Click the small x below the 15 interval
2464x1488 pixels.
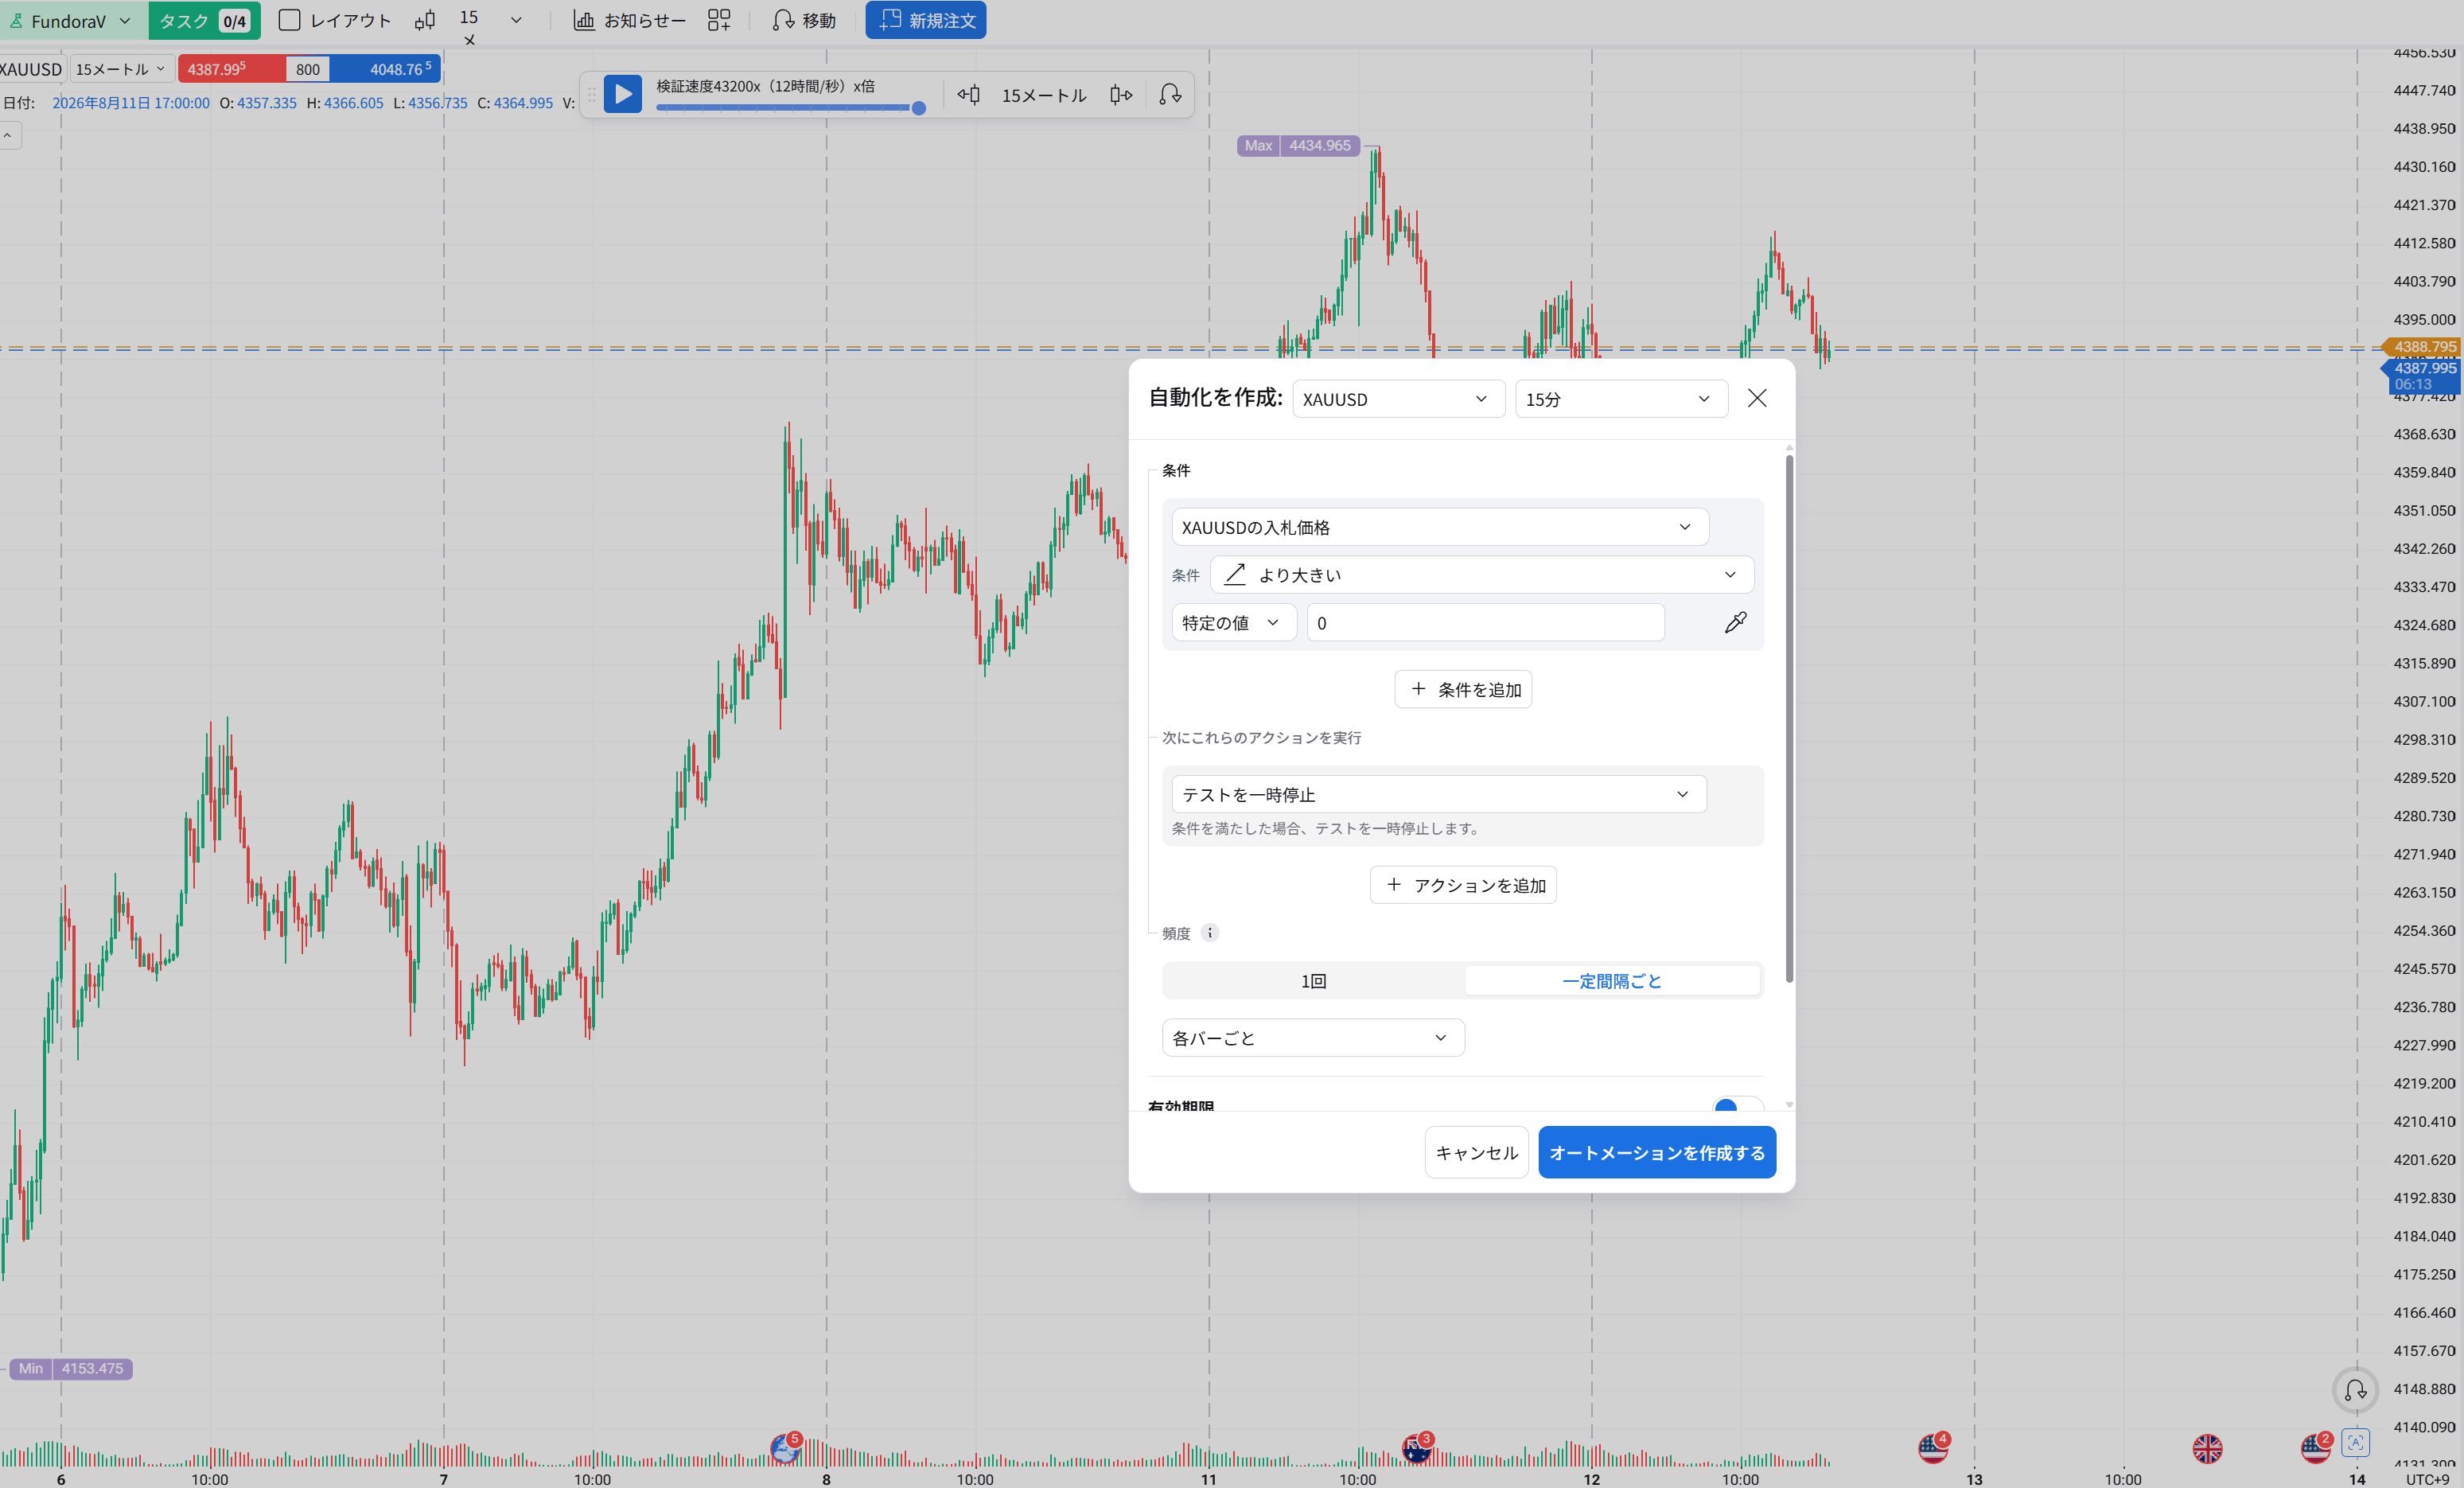[x=469, y=40]
